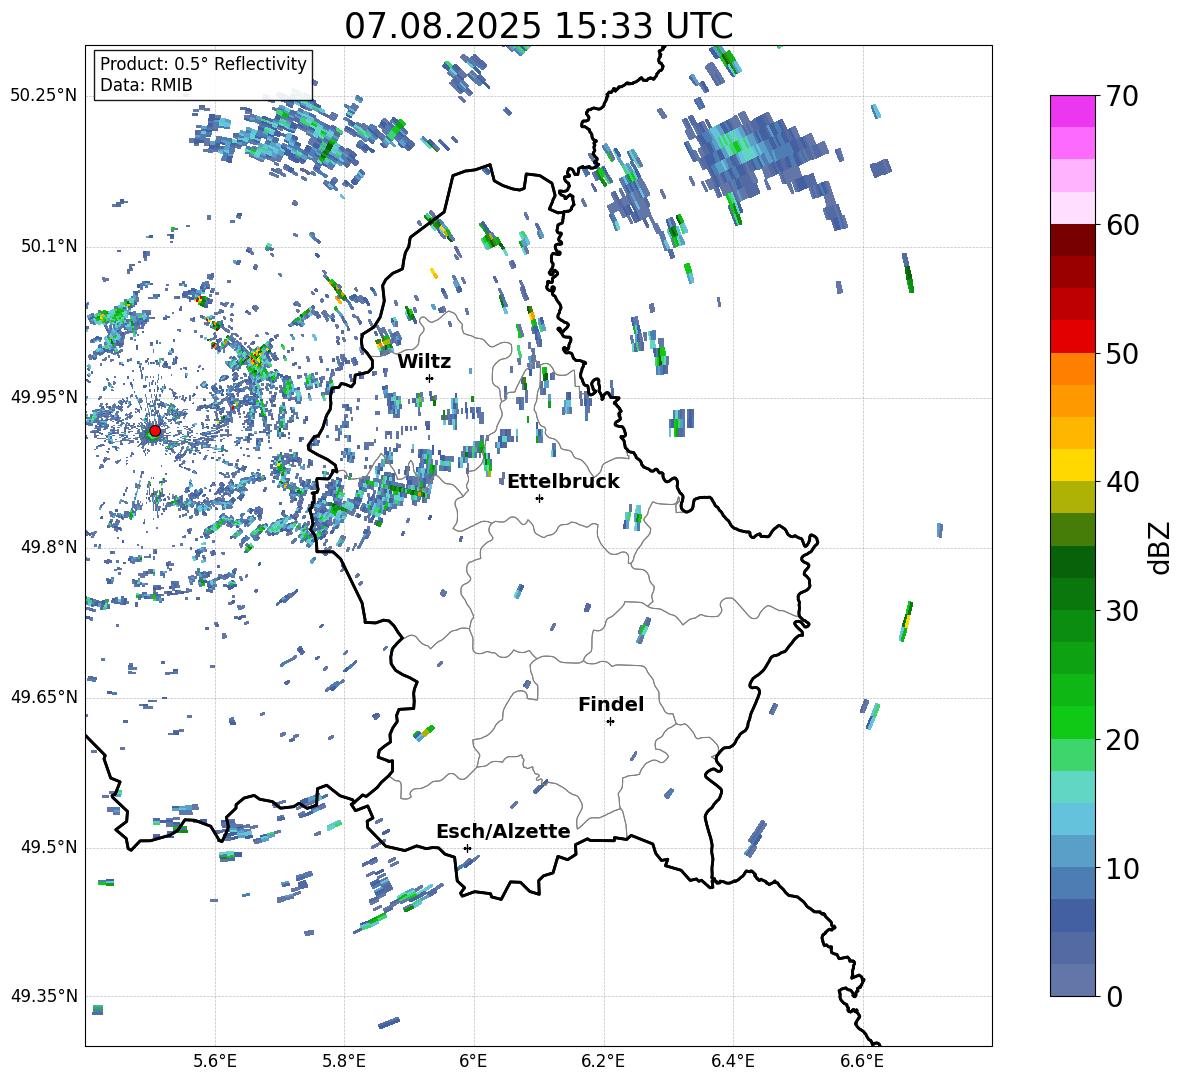Viewport: 1184px width, 1081px height.
Task: Click the 49.35°N latitude label
Action: (44, 996)
